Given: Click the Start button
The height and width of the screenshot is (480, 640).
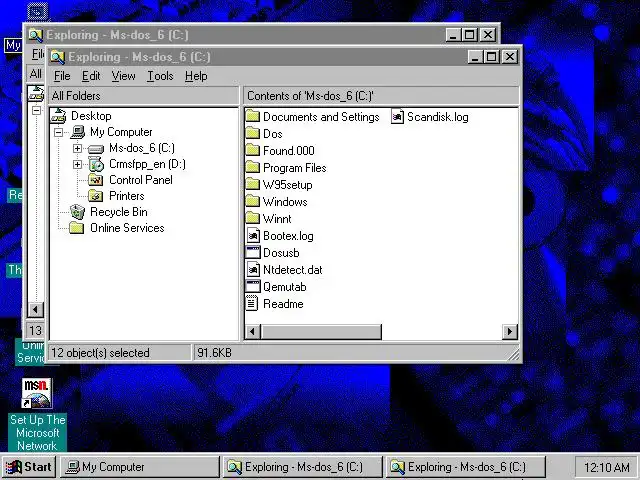Looking at the screenshot, I should [x=29, y=467].
